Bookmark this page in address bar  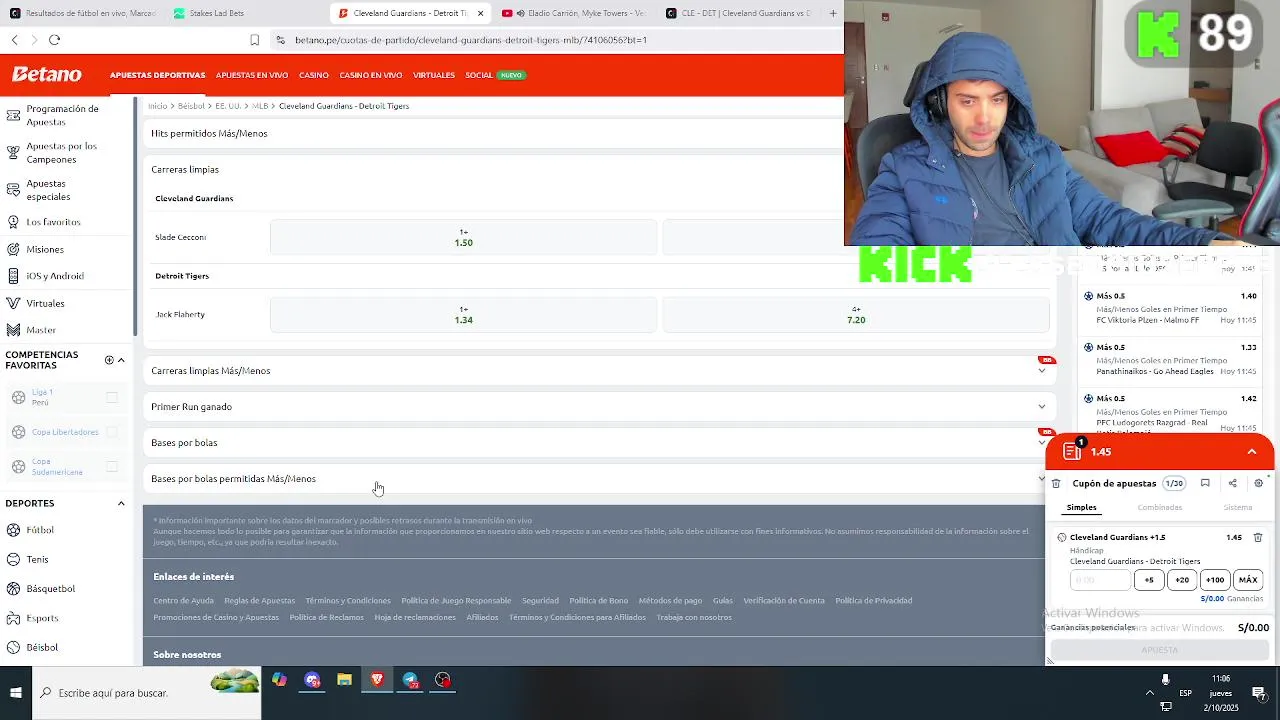254,40
